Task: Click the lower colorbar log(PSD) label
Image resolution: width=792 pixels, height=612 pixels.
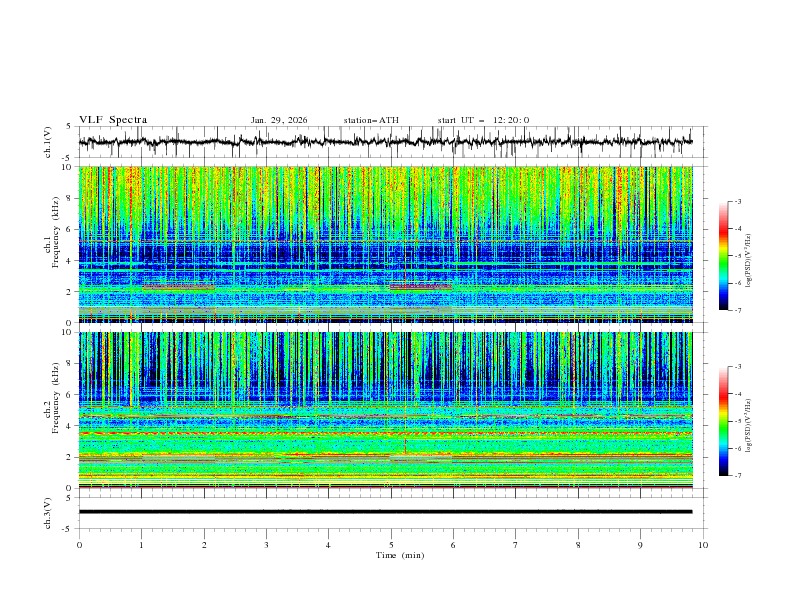Action: tap(749, 426)
